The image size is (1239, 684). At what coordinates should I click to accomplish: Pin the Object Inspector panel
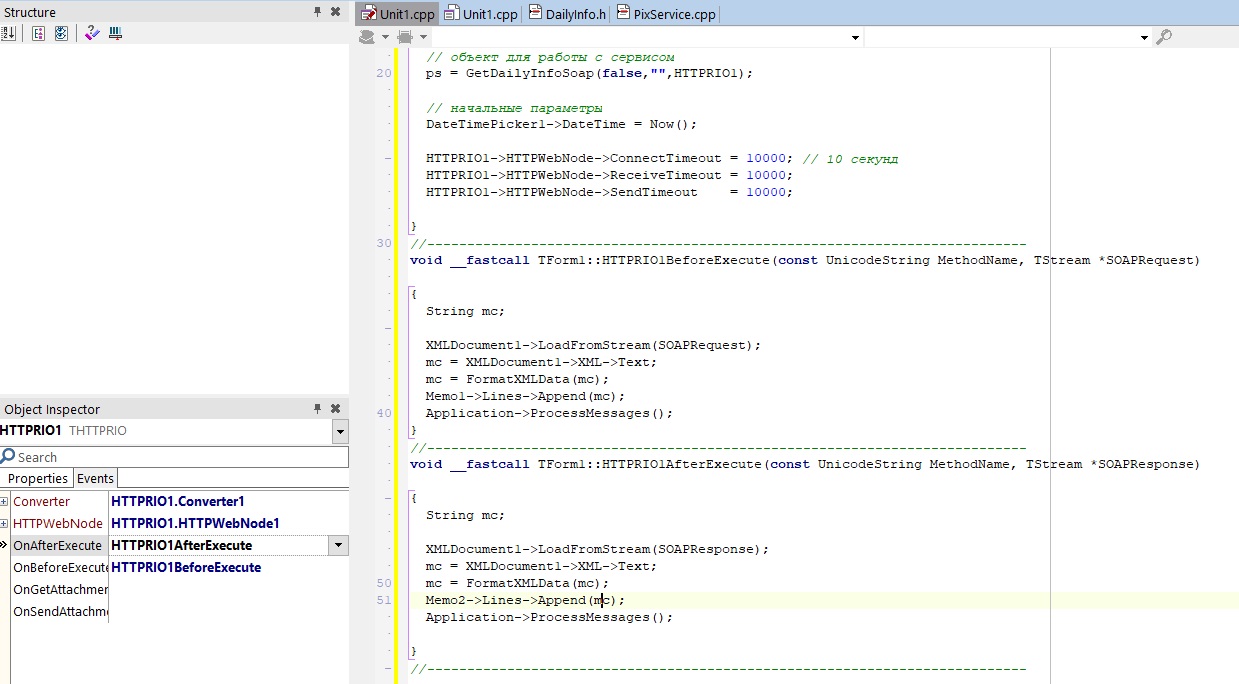pyautogui.click(x=318, y=408)
